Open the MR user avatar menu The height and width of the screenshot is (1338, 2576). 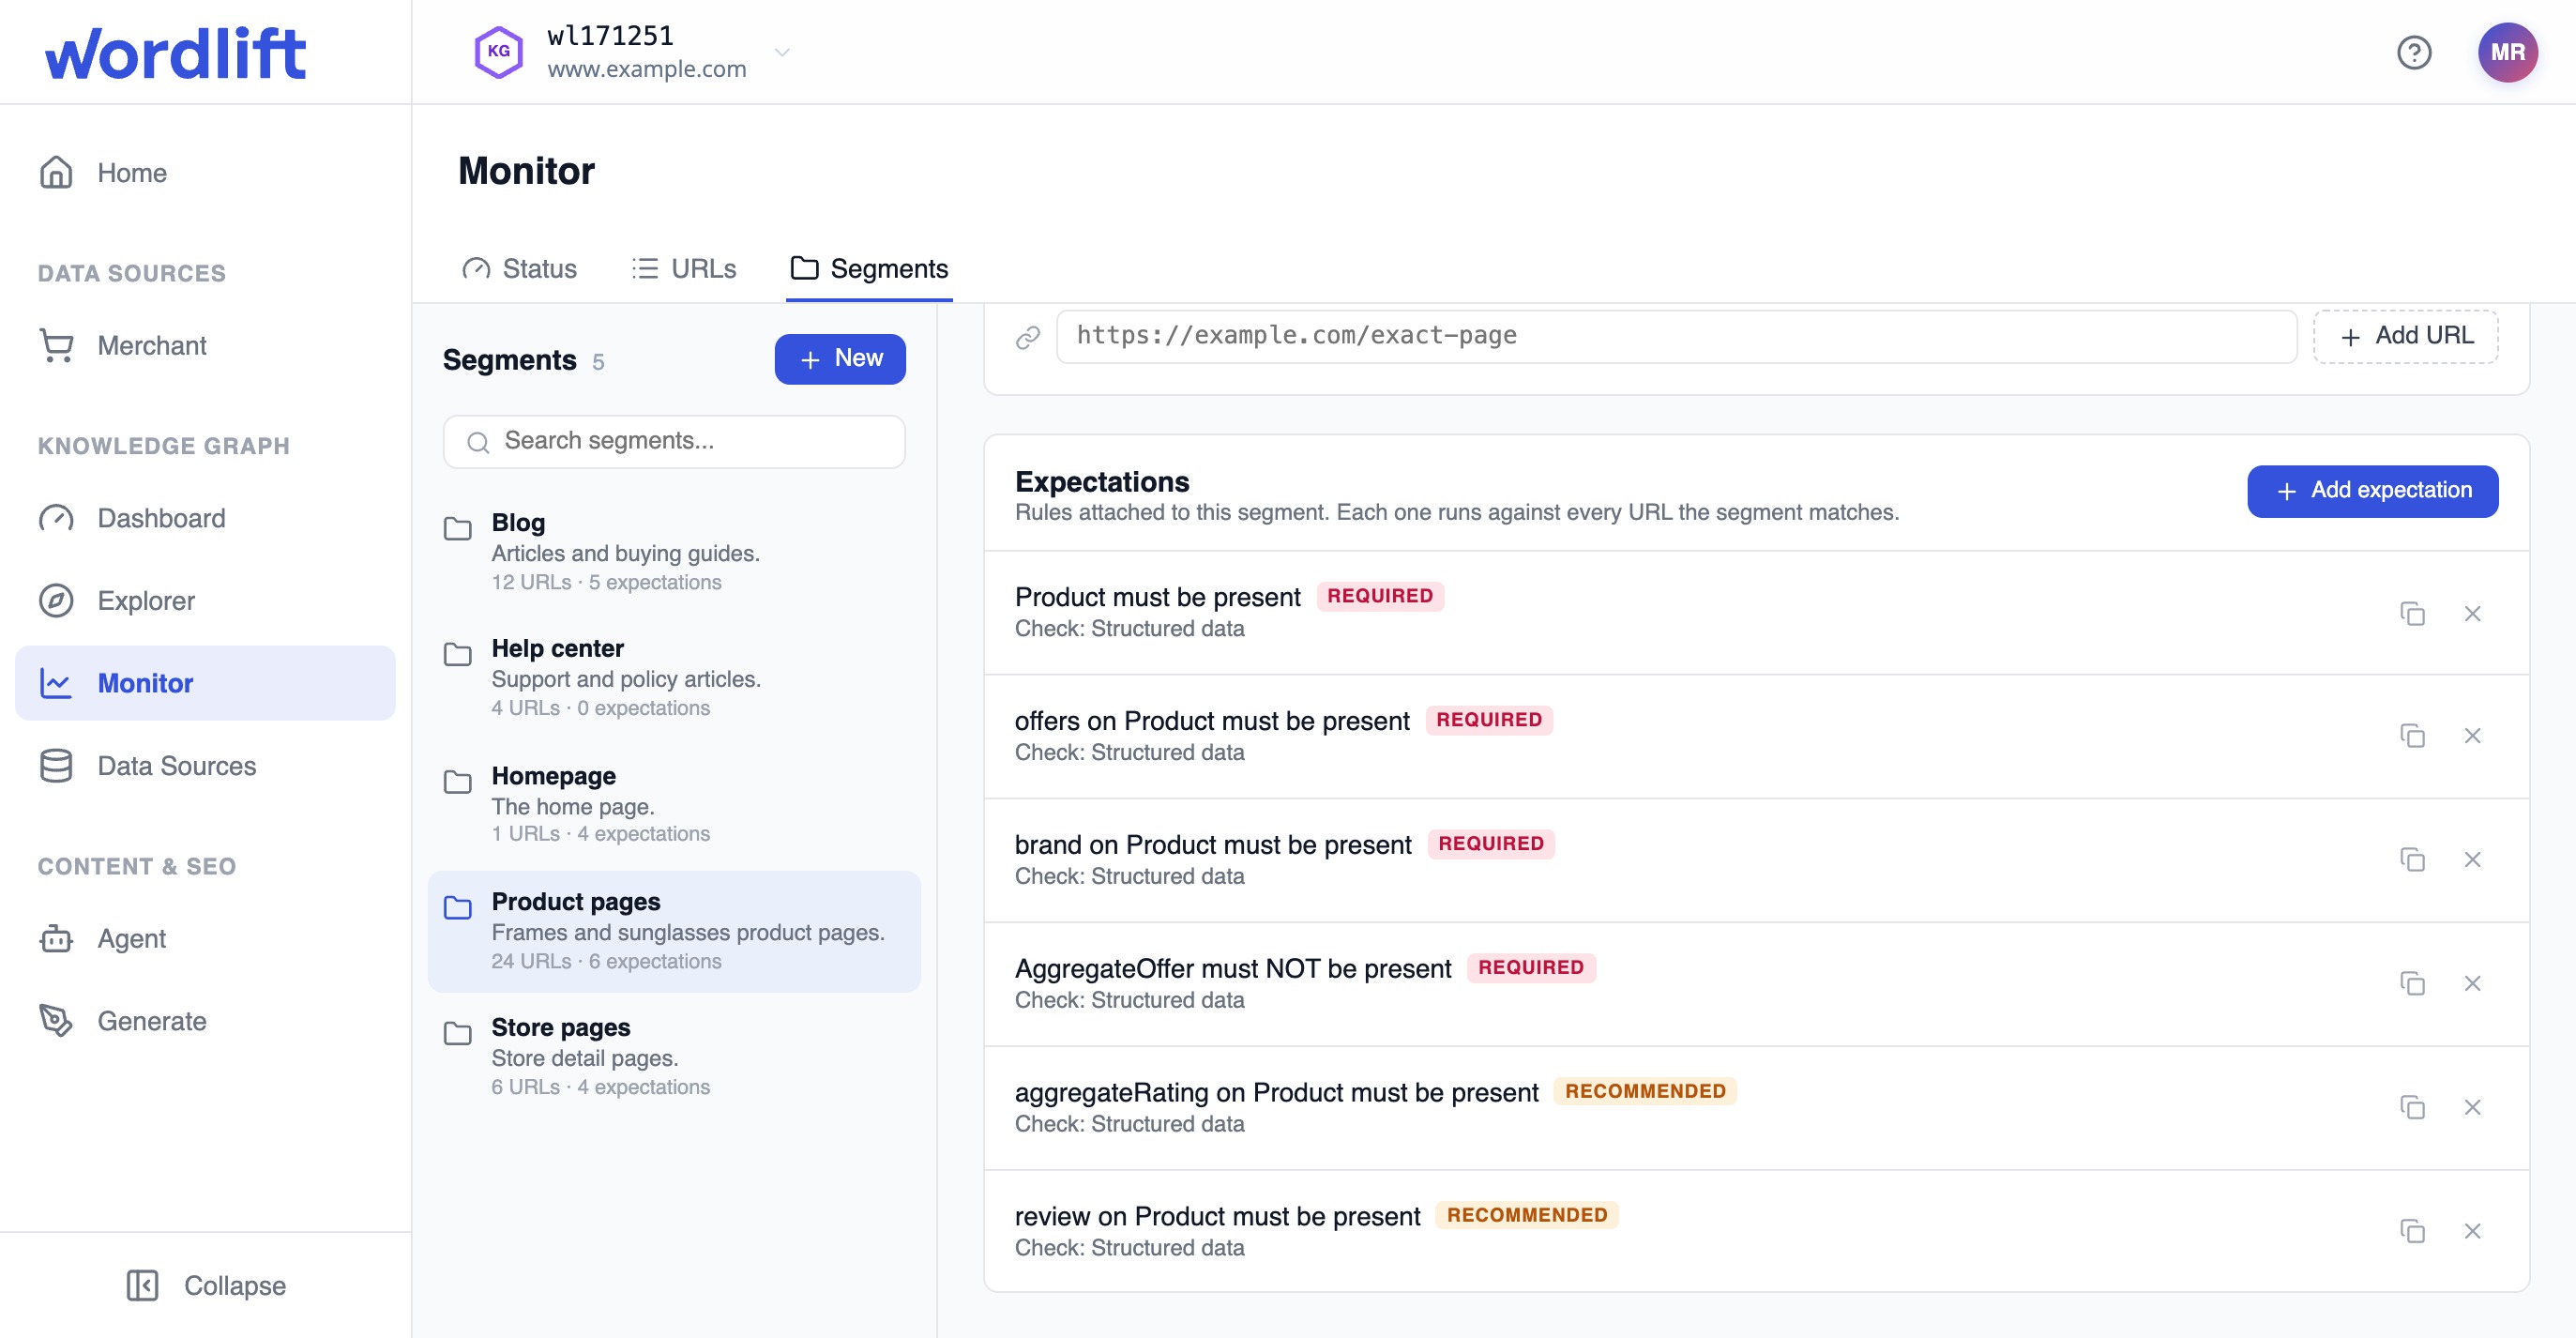tap(2507, 52)
